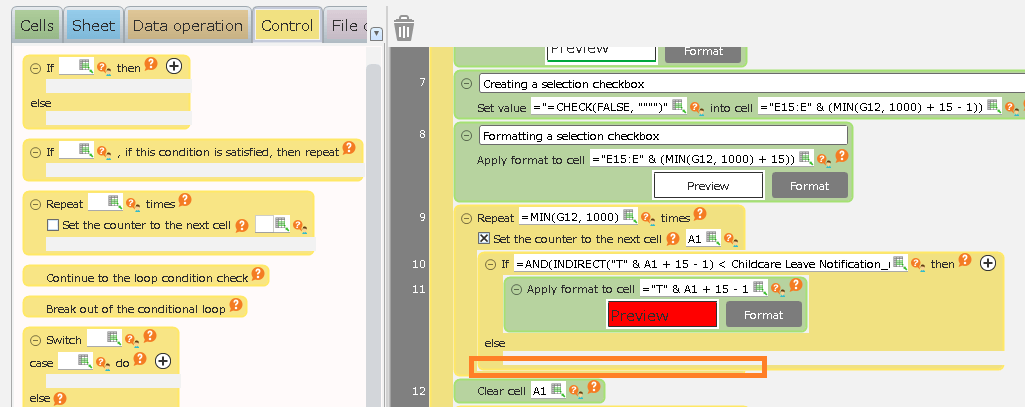Click Format button next to red Preview

pyautogui.click(x=763, y=315)
